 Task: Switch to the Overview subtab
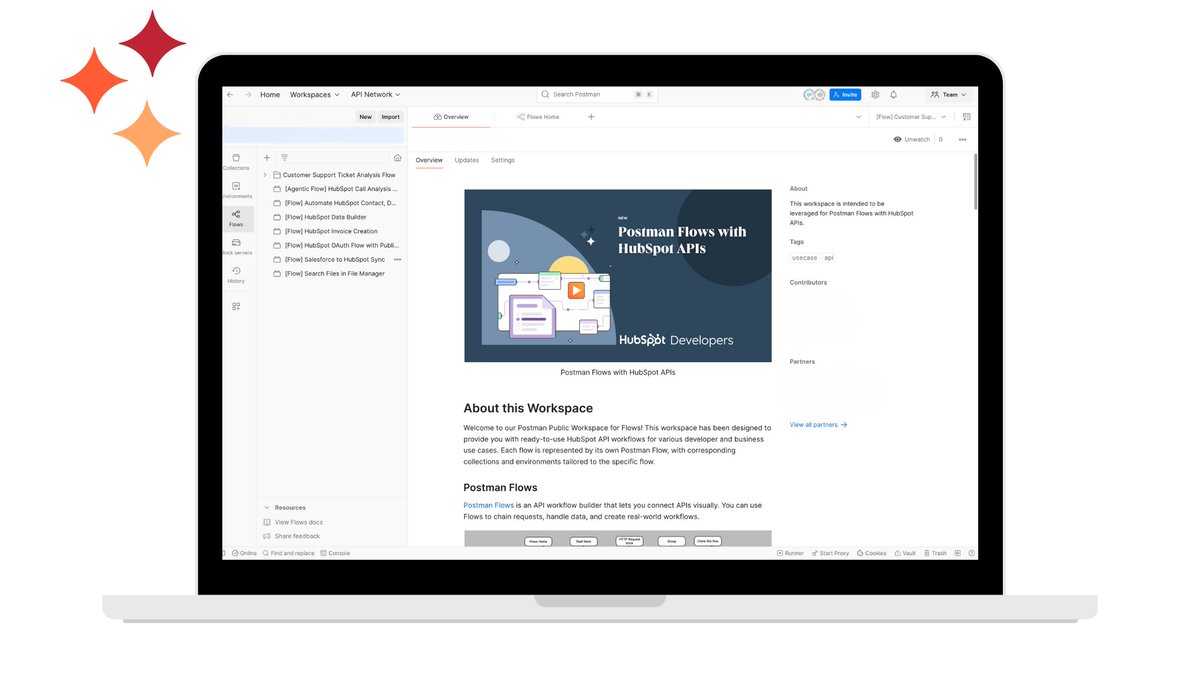point(429,160)
